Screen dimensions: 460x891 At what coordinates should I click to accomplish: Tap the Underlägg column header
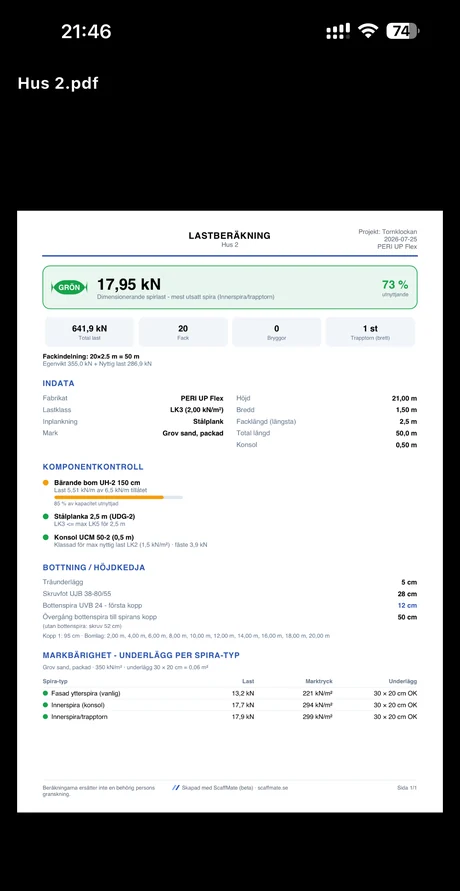click(403, 681)
